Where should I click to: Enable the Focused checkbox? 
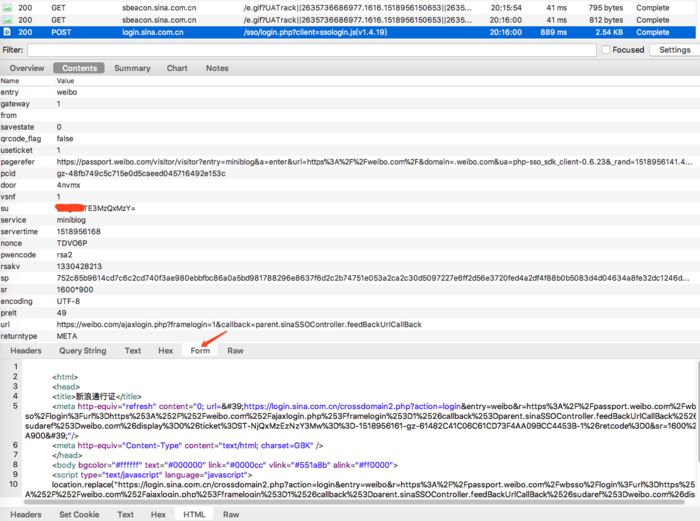605,50
